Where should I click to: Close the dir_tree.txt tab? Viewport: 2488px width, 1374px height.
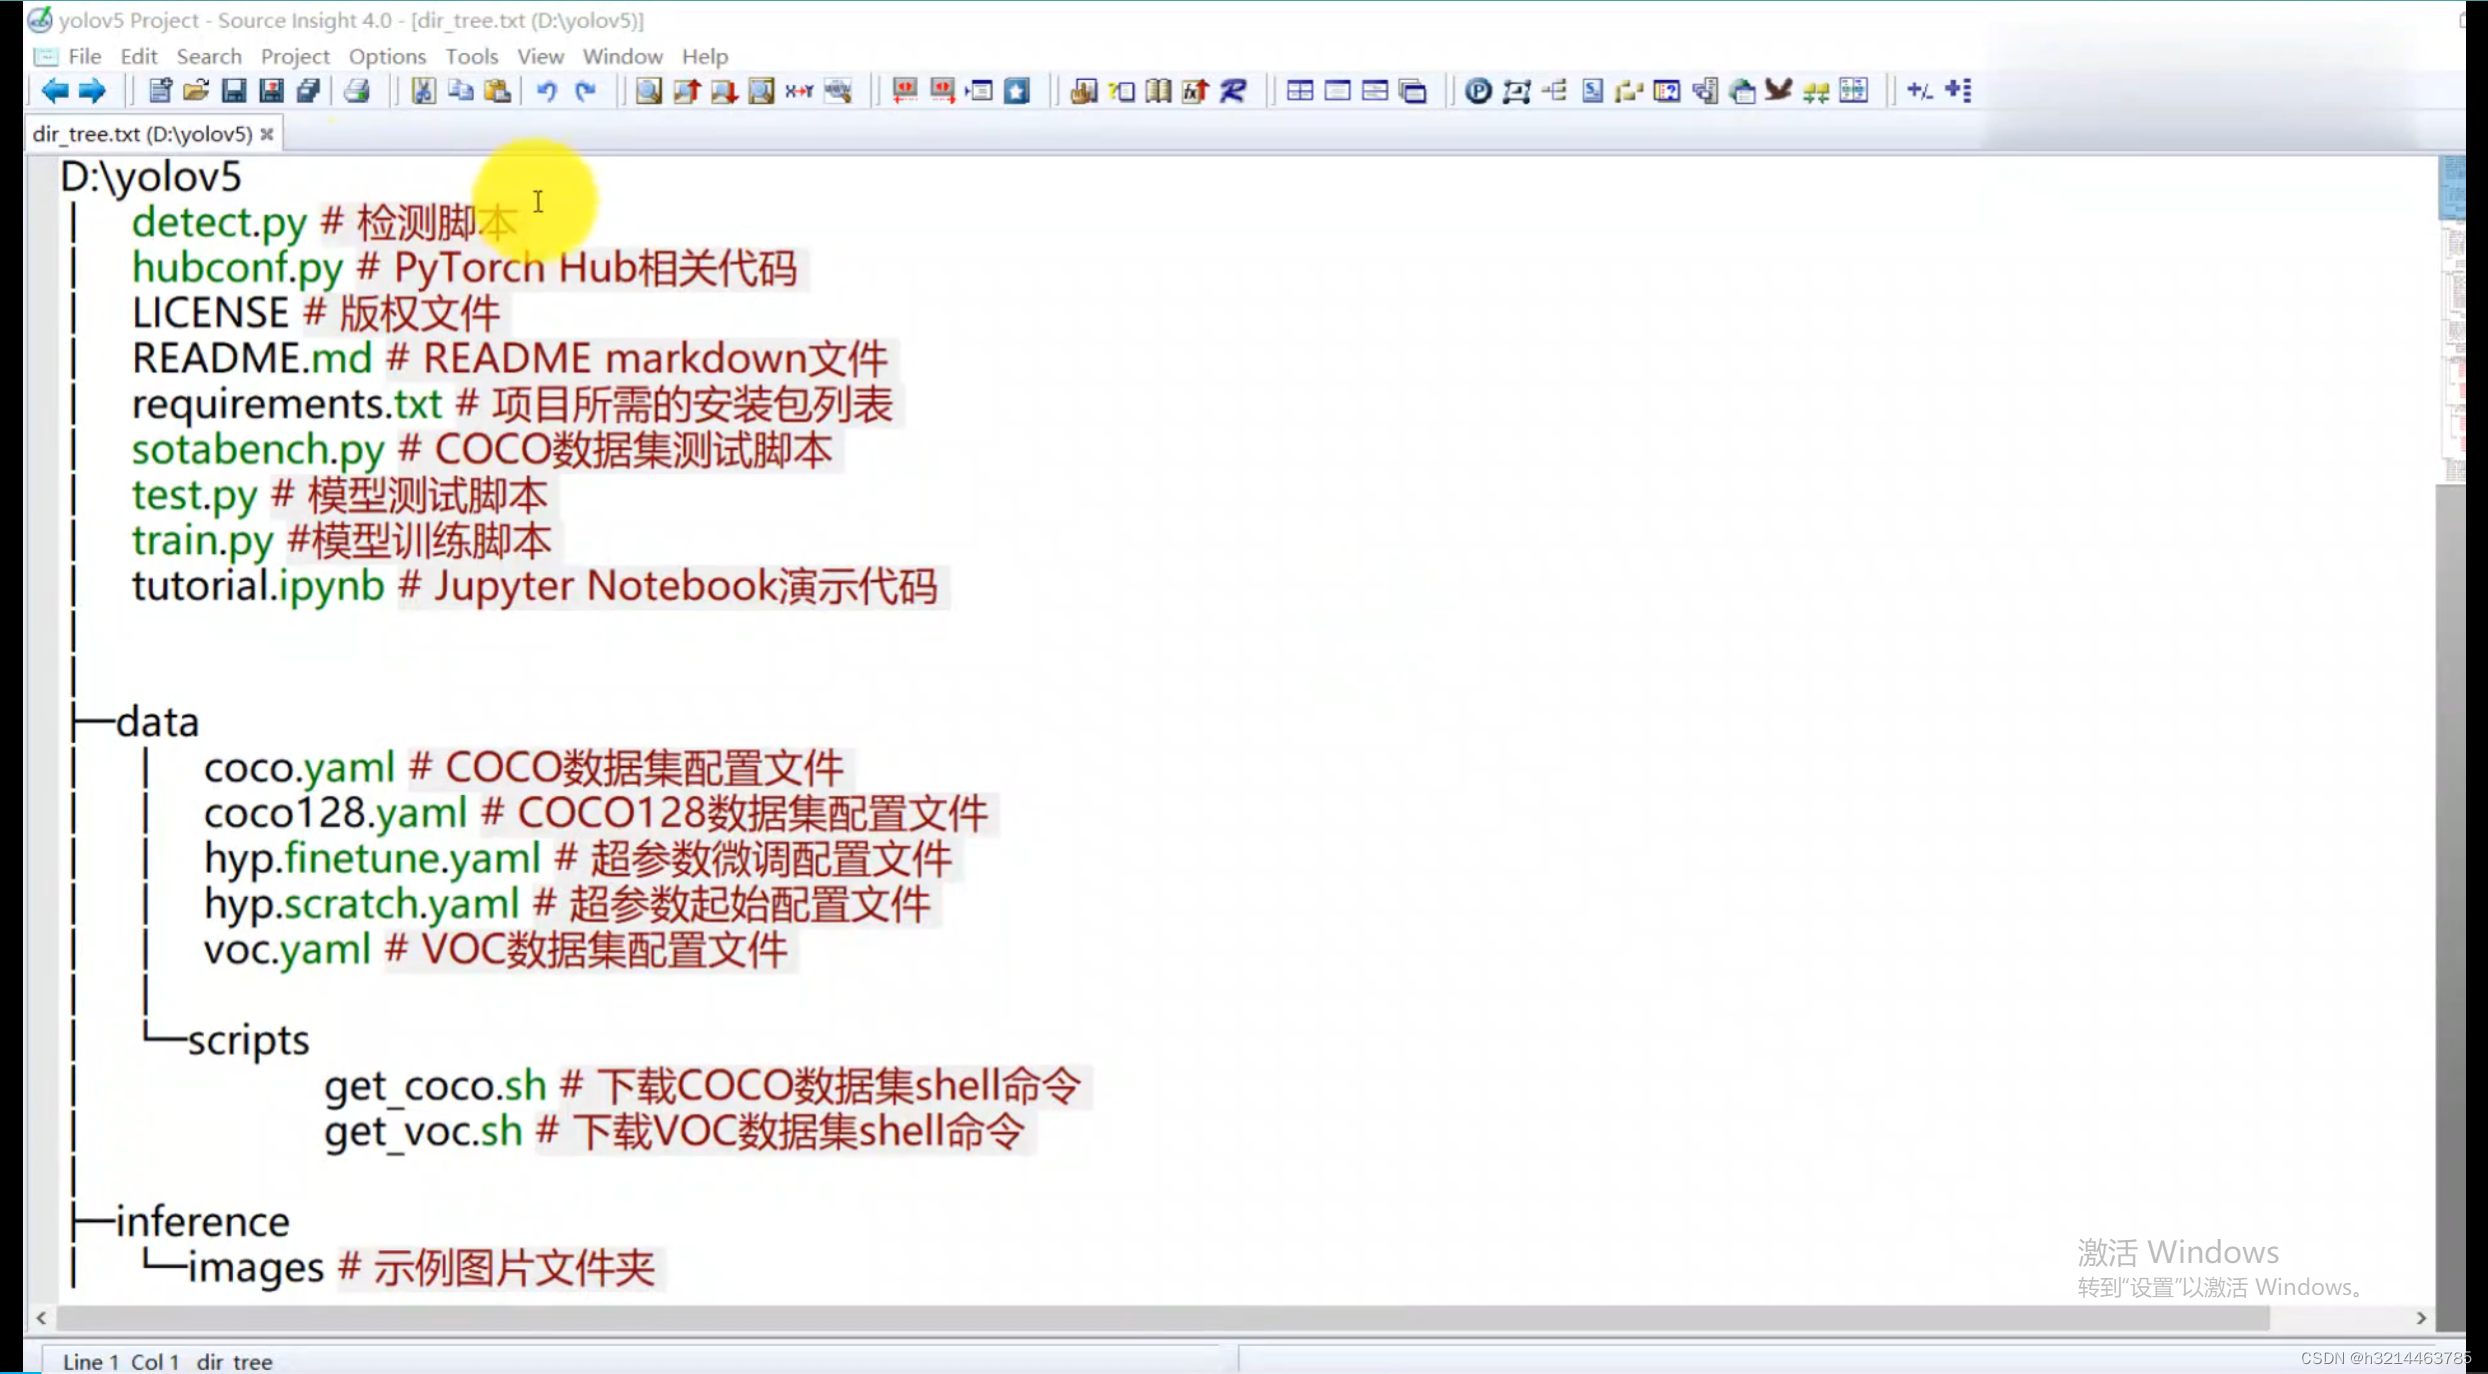point(267,134)
